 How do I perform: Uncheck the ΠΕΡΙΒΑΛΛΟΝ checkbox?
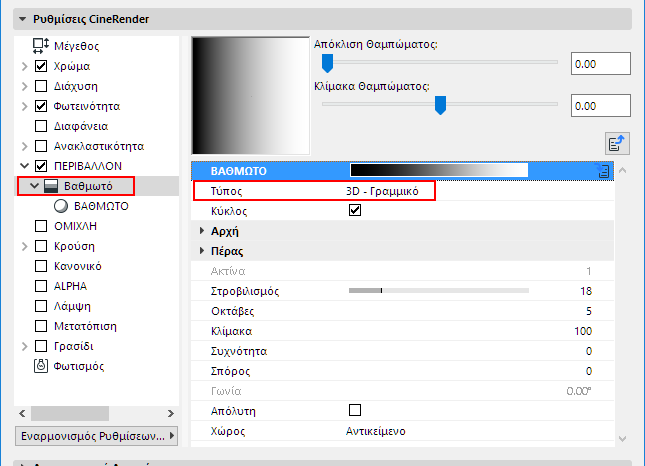tap(41, 166)
